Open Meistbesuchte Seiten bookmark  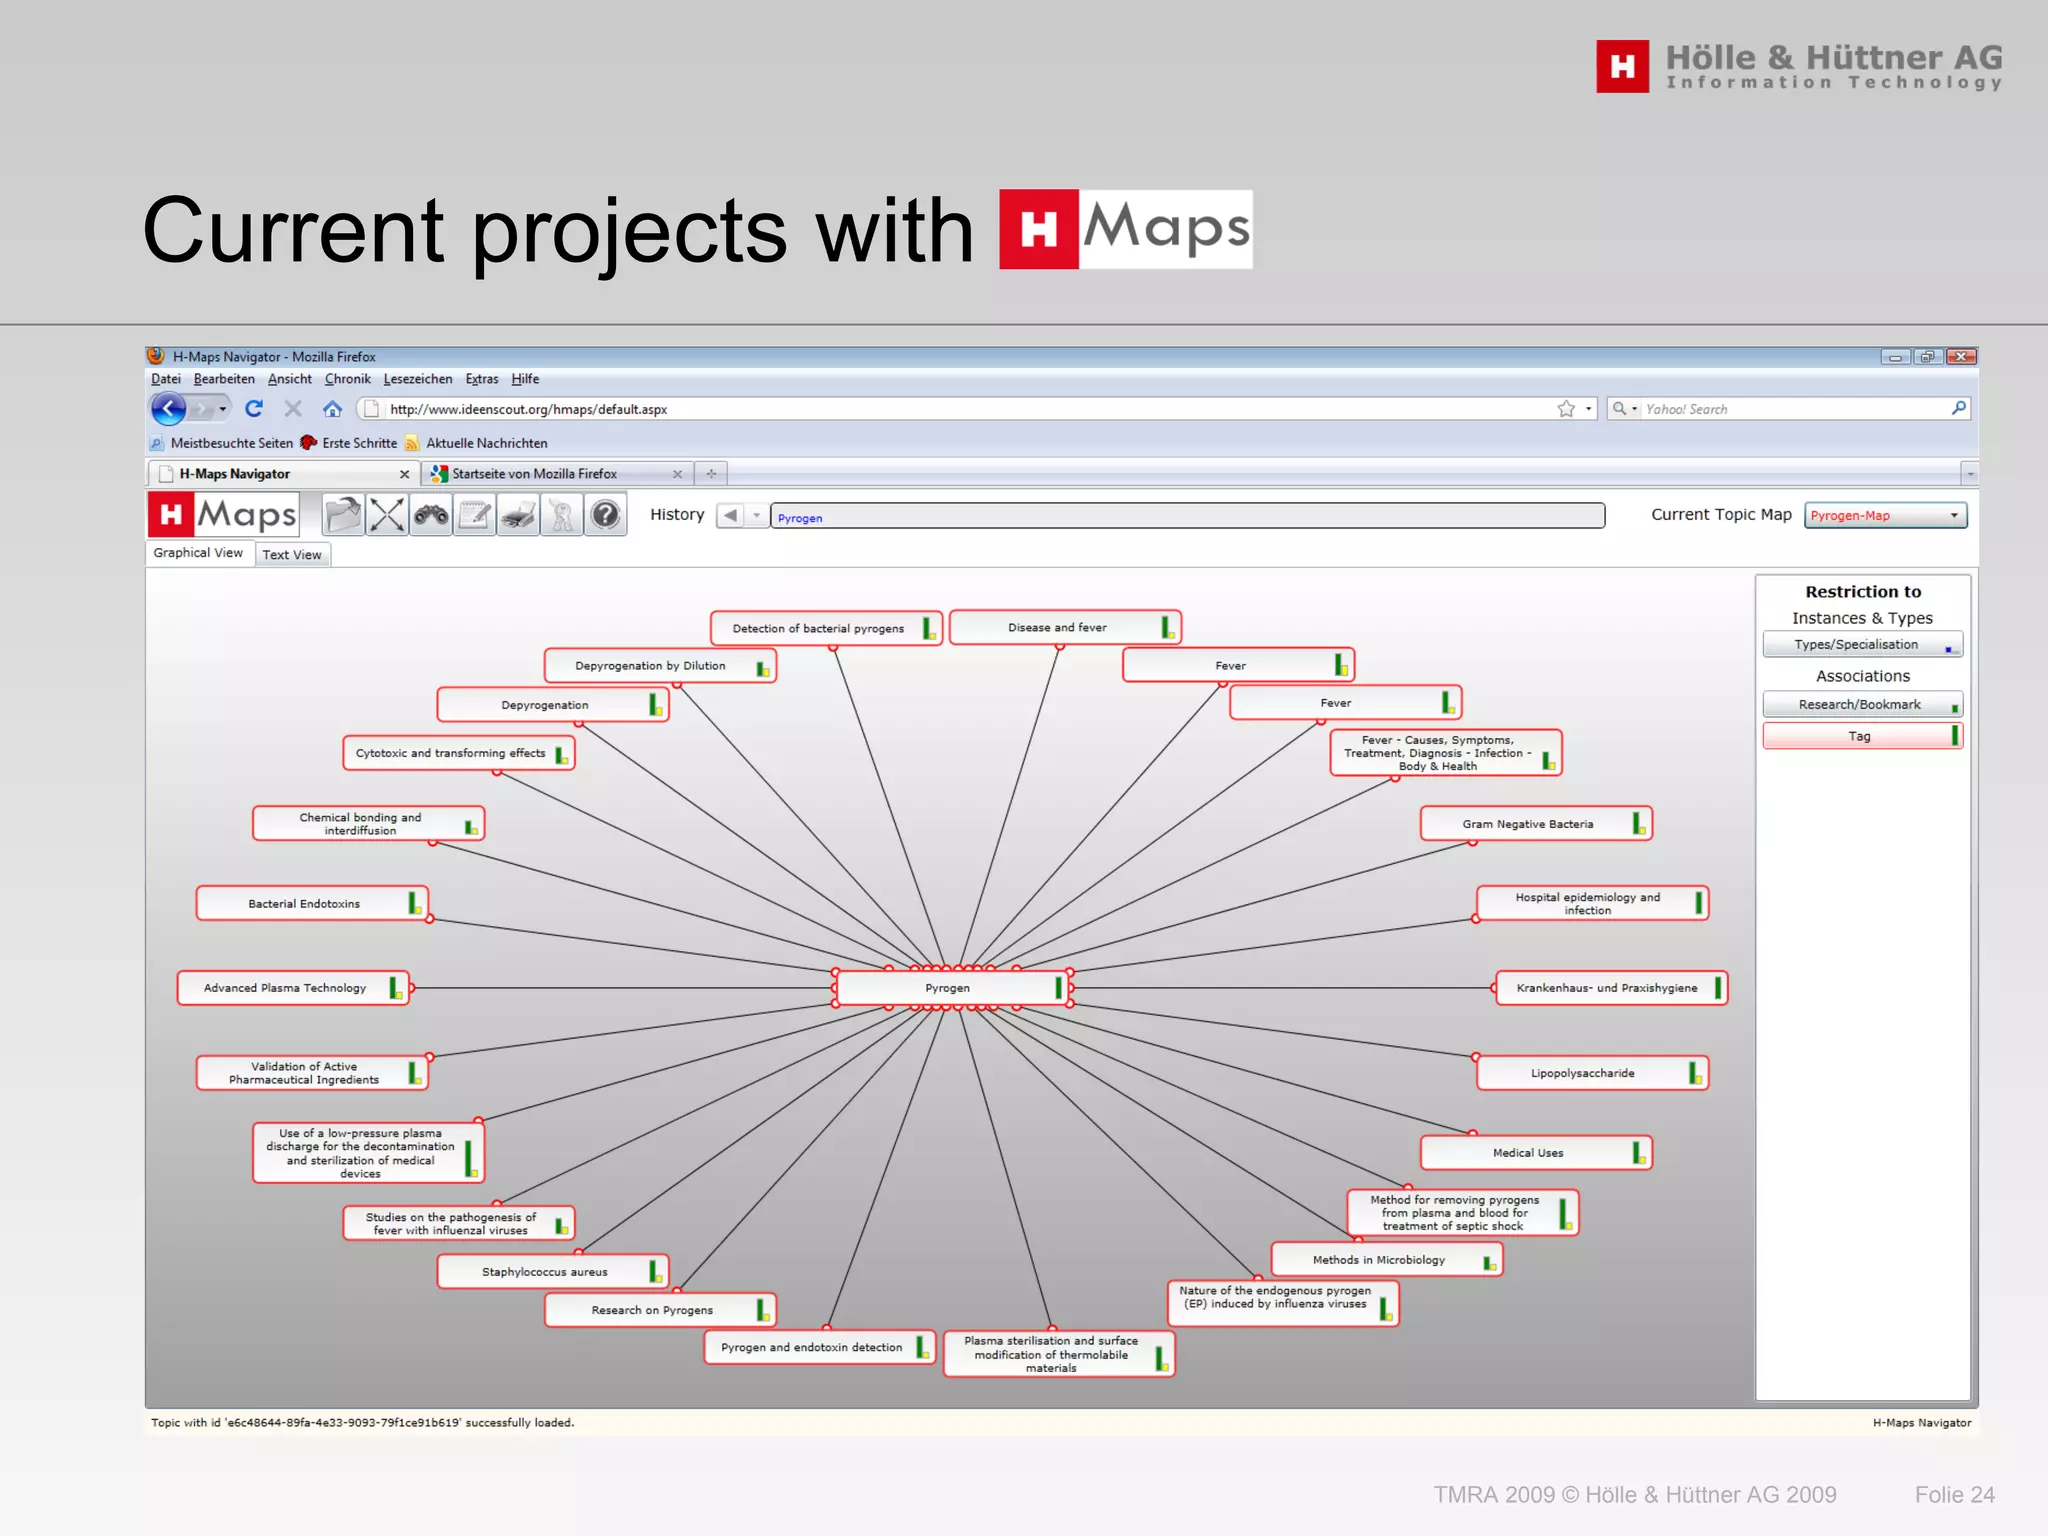[222, 443]
